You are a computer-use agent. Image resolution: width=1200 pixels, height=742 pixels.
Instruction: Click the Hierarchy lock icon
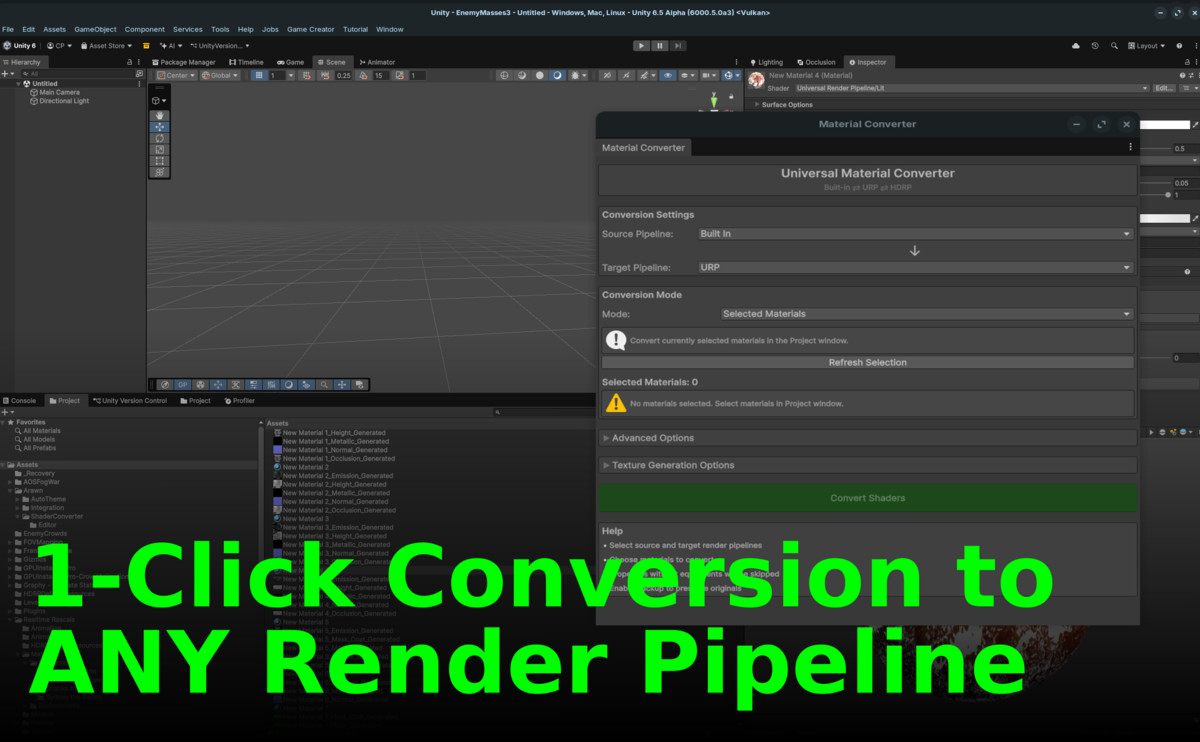130,62
